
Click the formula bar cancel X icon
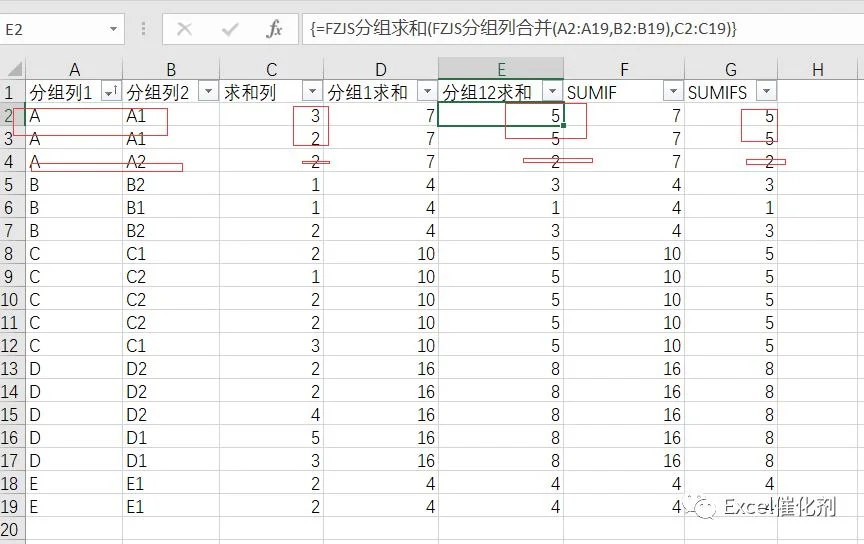184,29
